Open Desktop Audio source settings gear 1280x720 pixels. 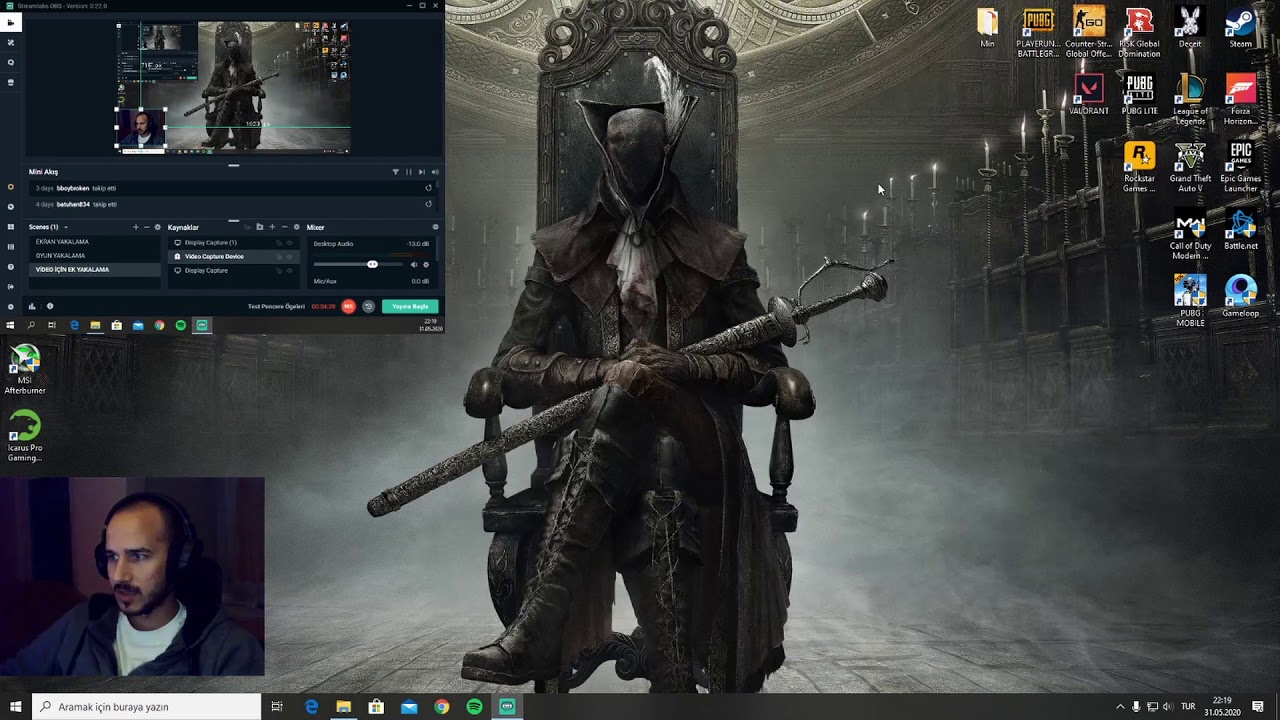426,264
